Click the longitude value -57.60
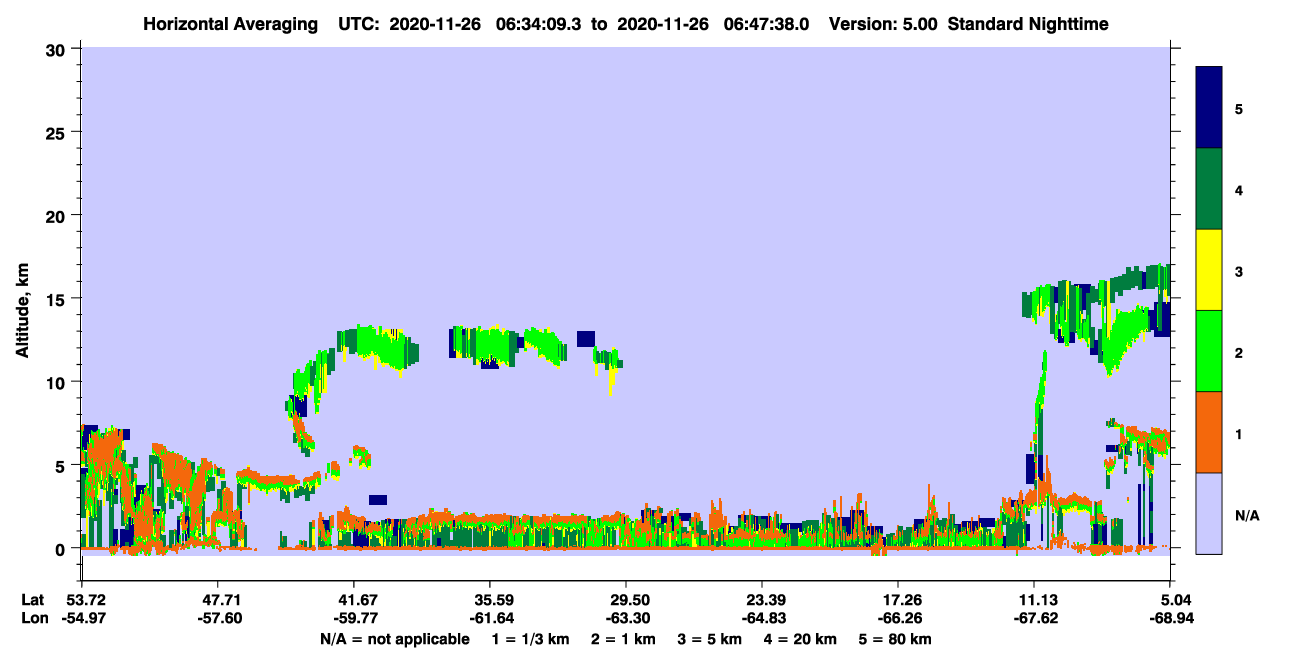 click(x=217, y=619)
